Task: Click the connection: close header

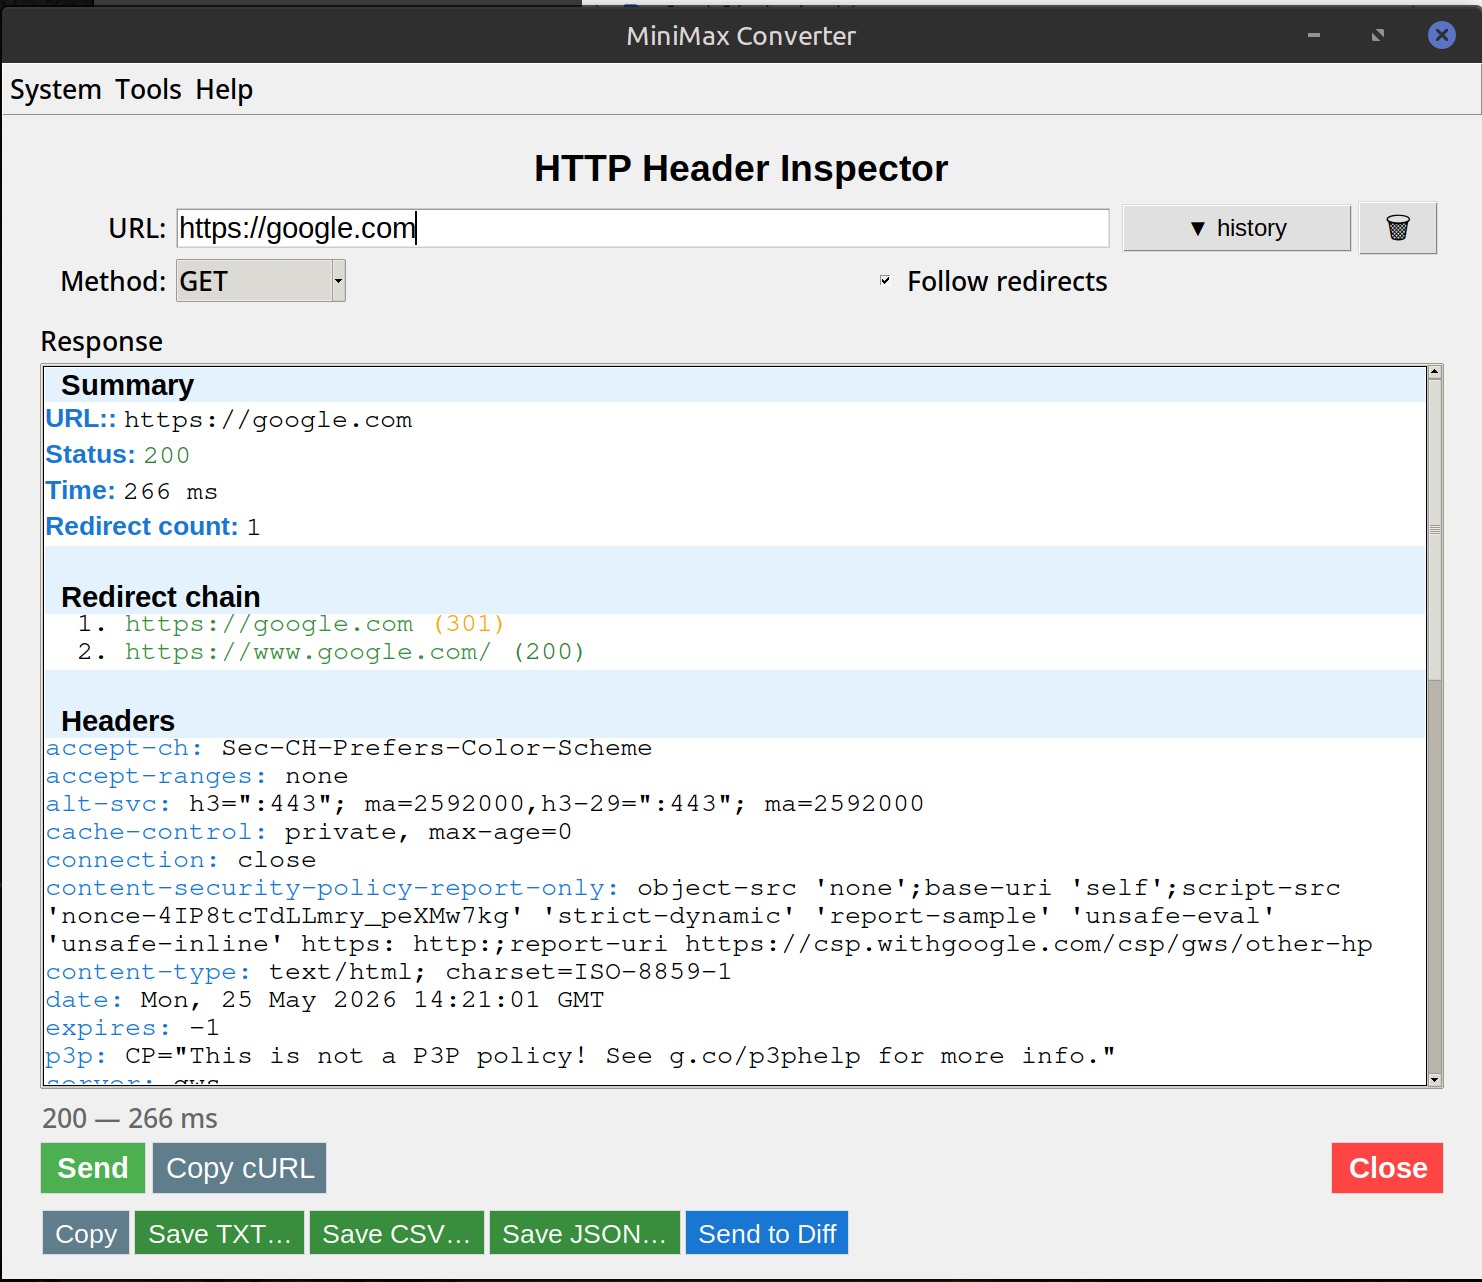Action: coord(181,860)
